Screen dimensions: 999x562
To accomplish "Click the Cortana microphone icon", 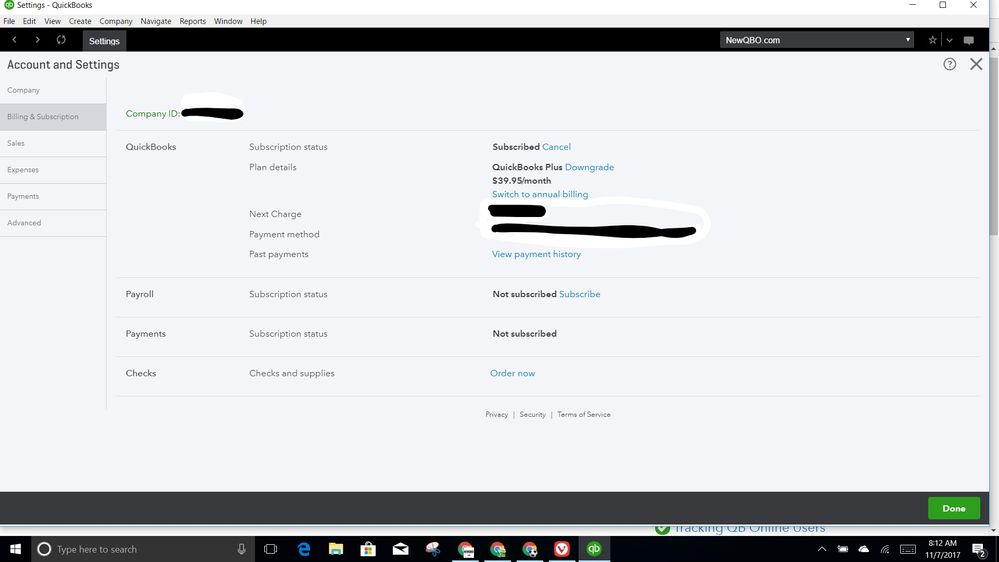I will [x=241, y=549].
